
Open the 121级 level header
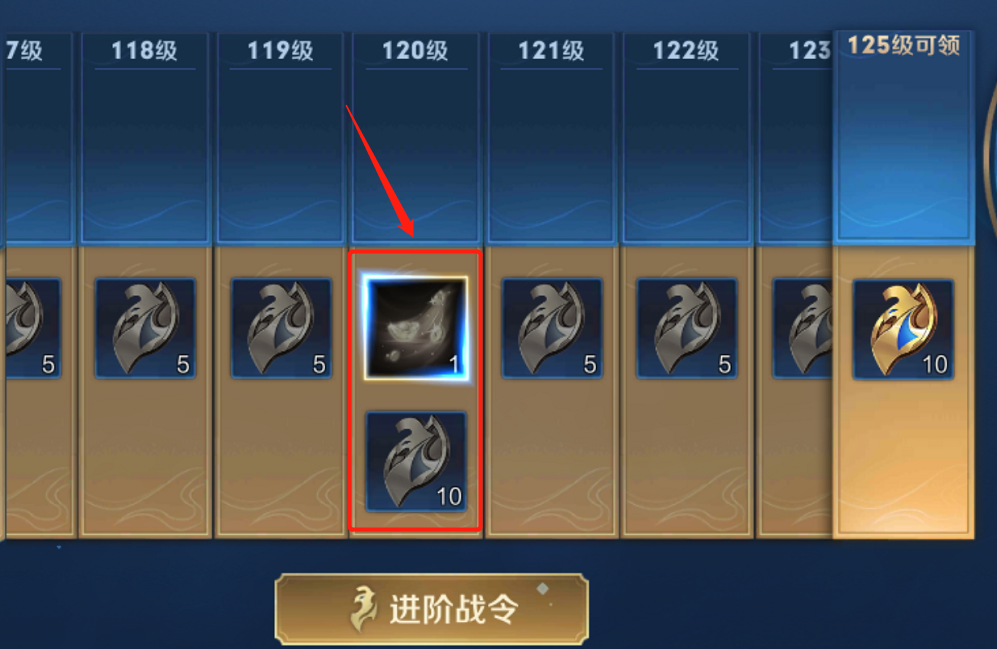[x=551, y=50]
